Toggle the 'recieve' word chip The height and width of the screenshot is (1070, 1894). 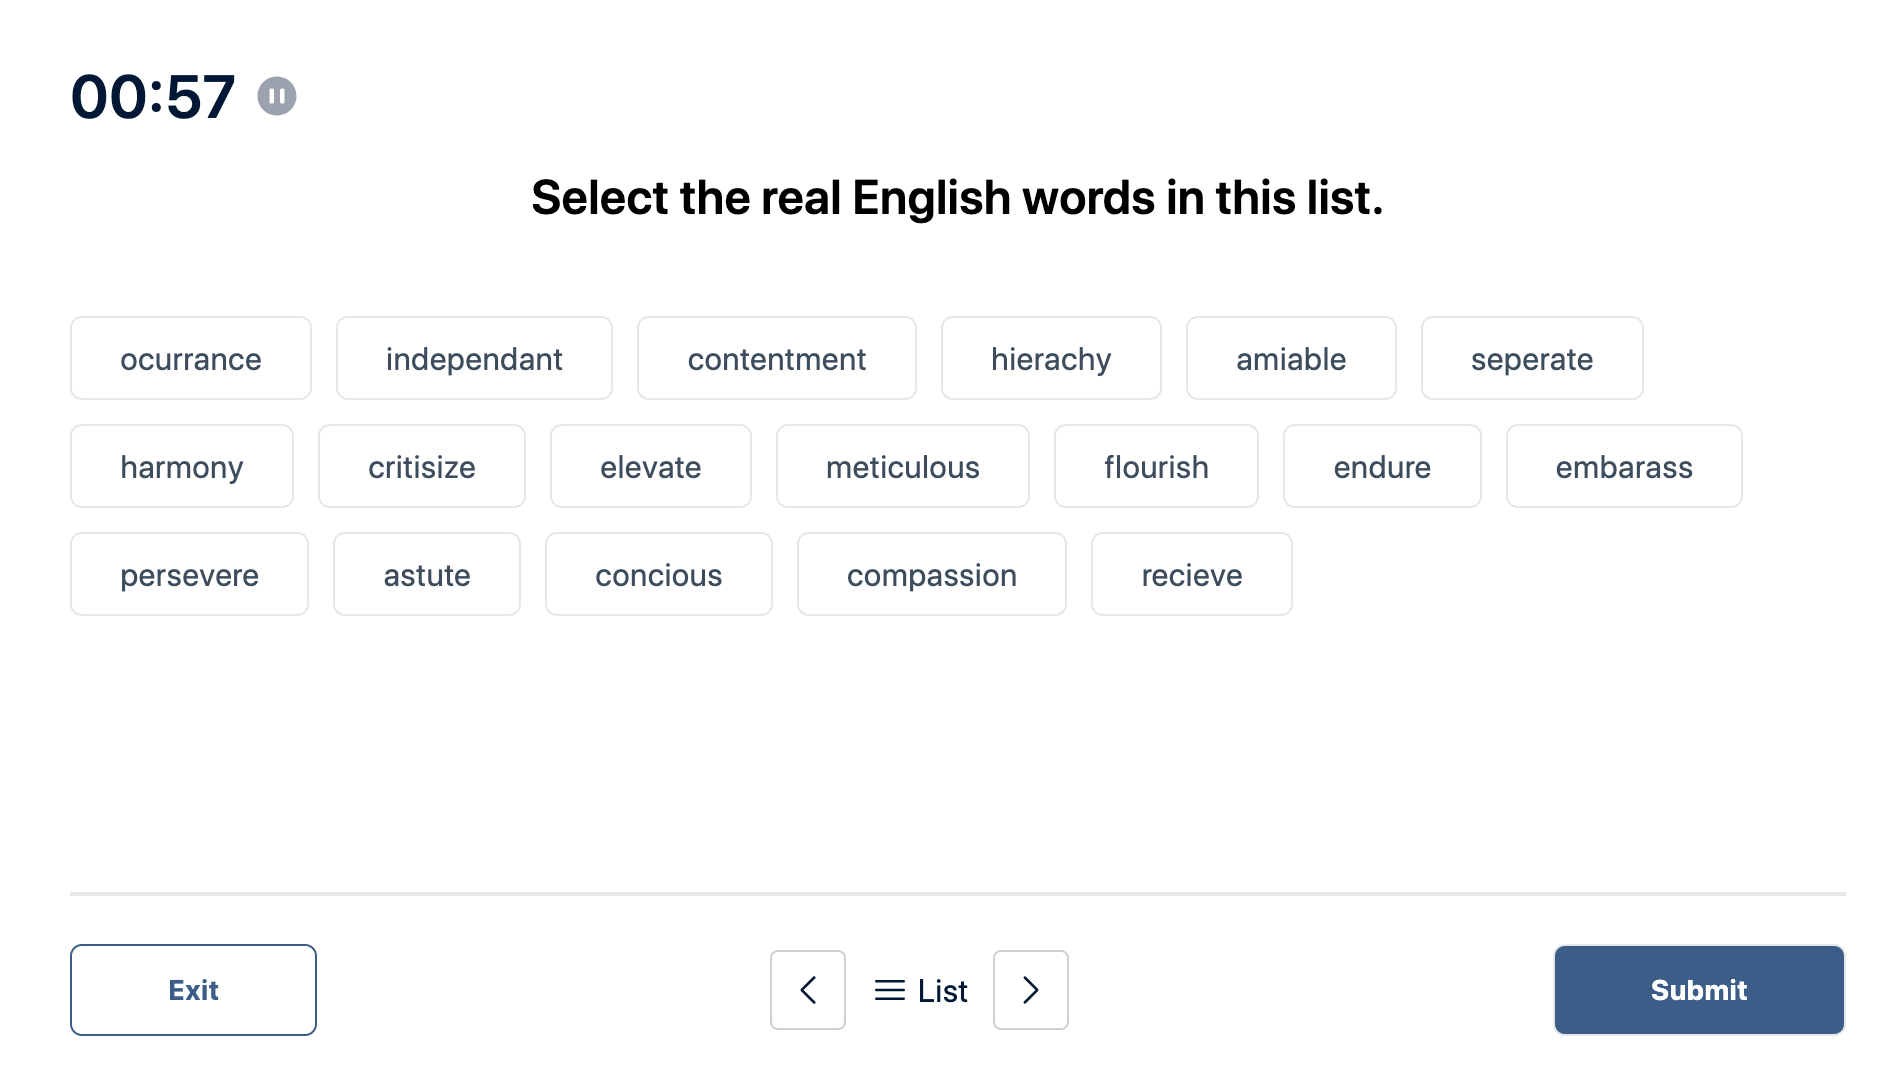click(1192, 574)
